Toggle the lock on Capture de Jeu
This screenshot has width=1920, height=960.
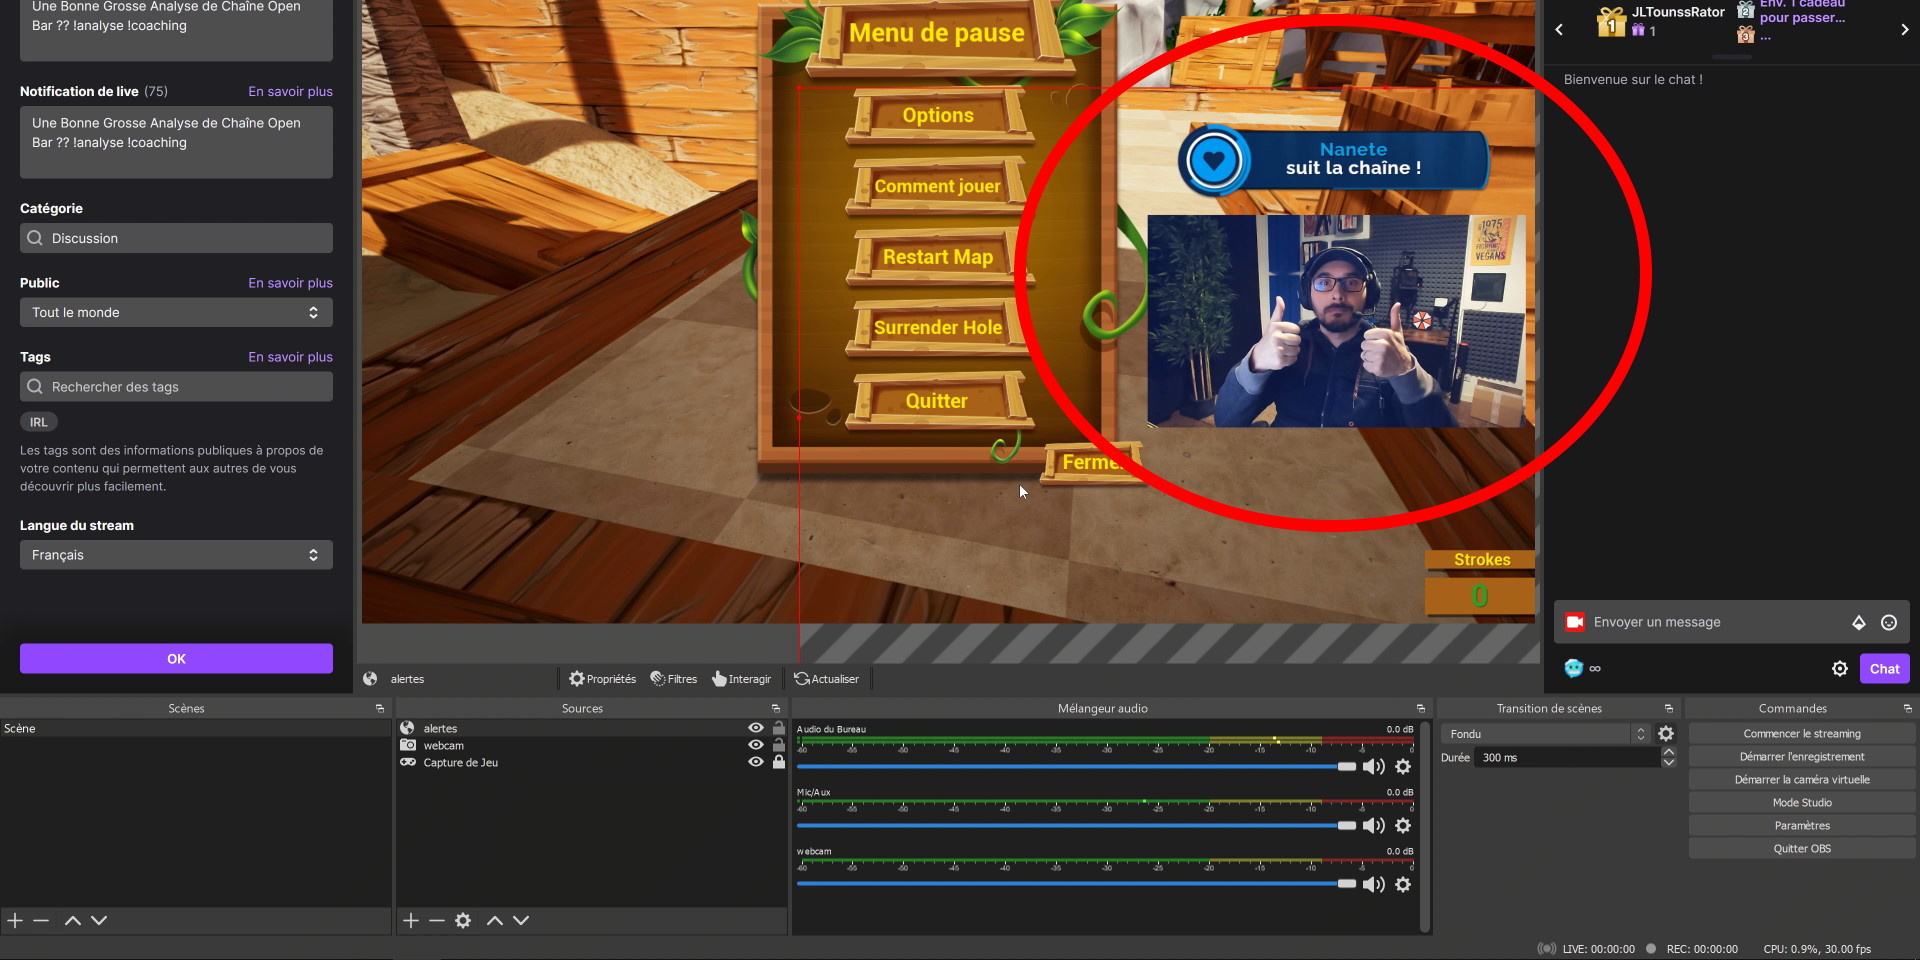click(x=779, y=763)
